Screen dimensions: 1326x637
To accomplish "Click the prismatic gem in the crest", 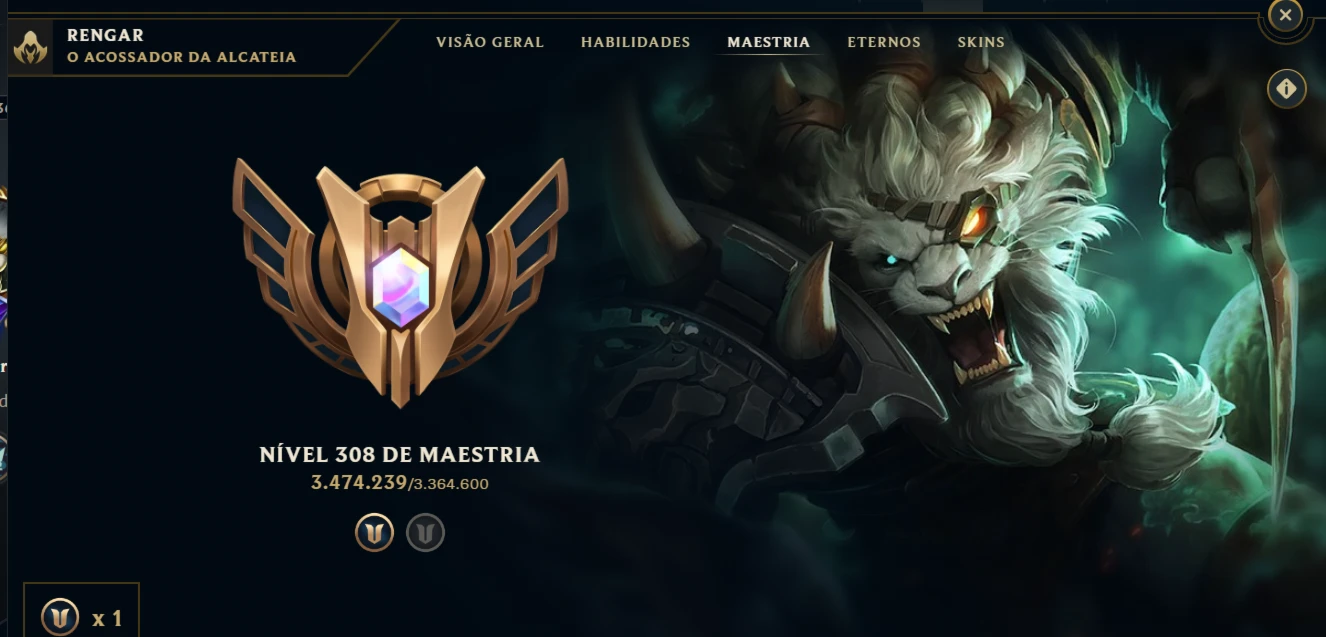I will pyautogui.click(x=399, y=286).
